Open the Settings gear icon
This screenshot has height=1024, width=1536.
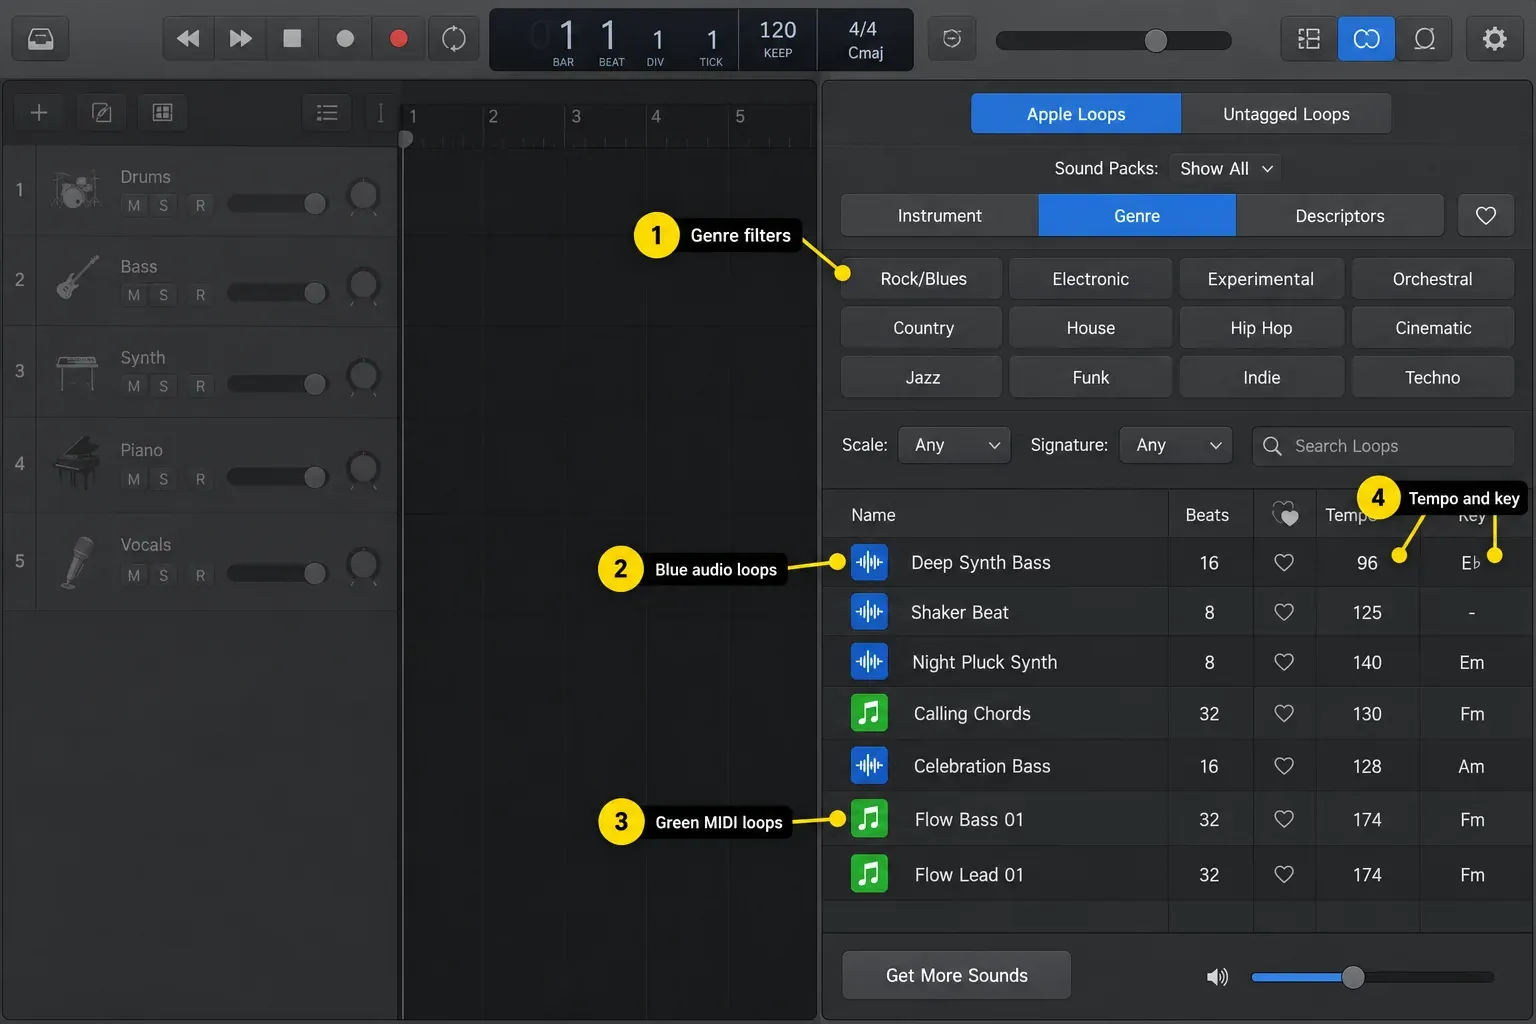(1494, 39)
